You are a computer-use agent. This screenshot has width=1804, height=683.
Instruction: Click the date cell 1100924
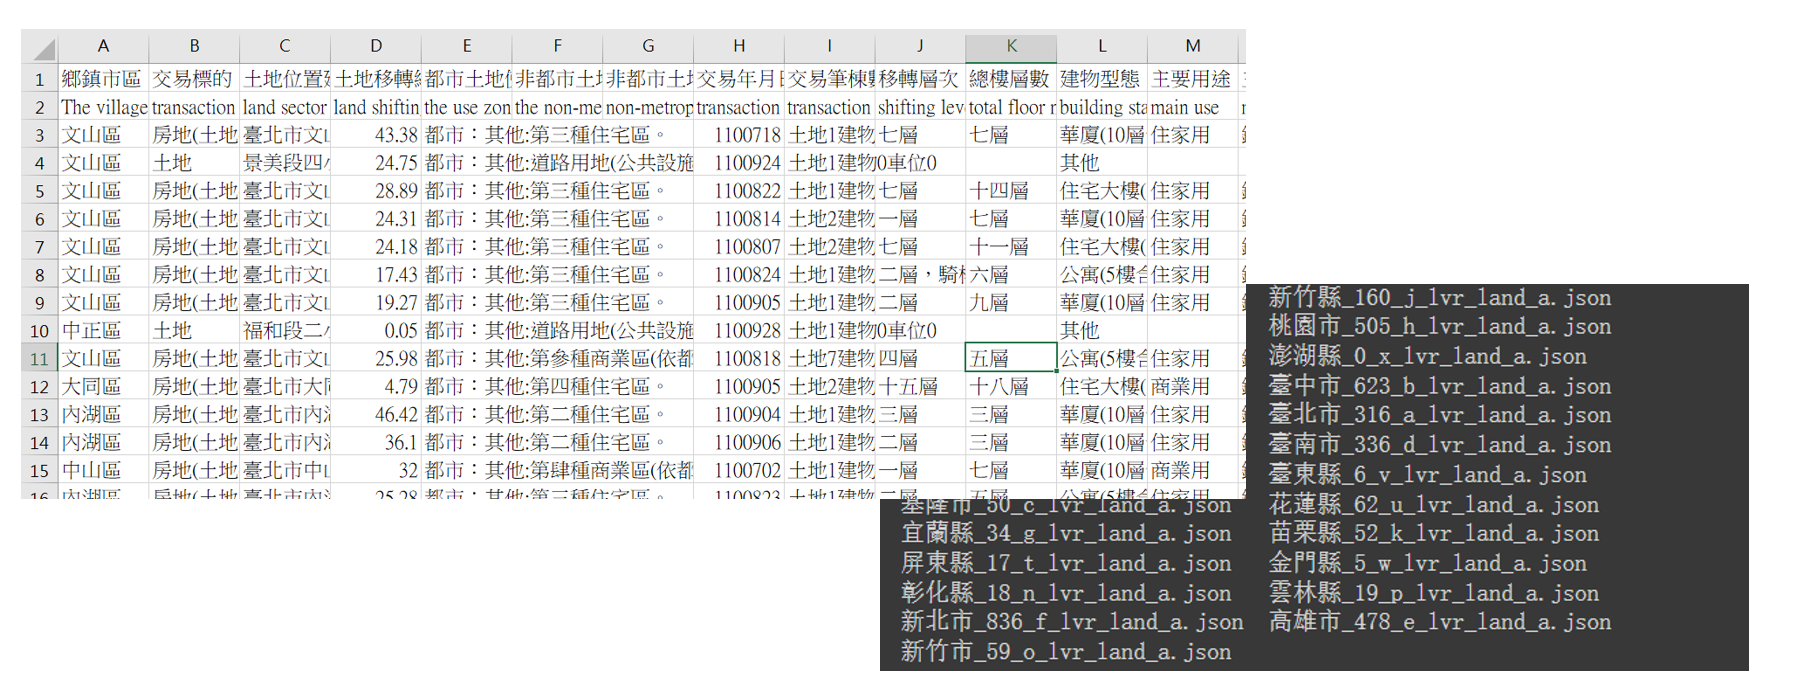pos(739,163)
